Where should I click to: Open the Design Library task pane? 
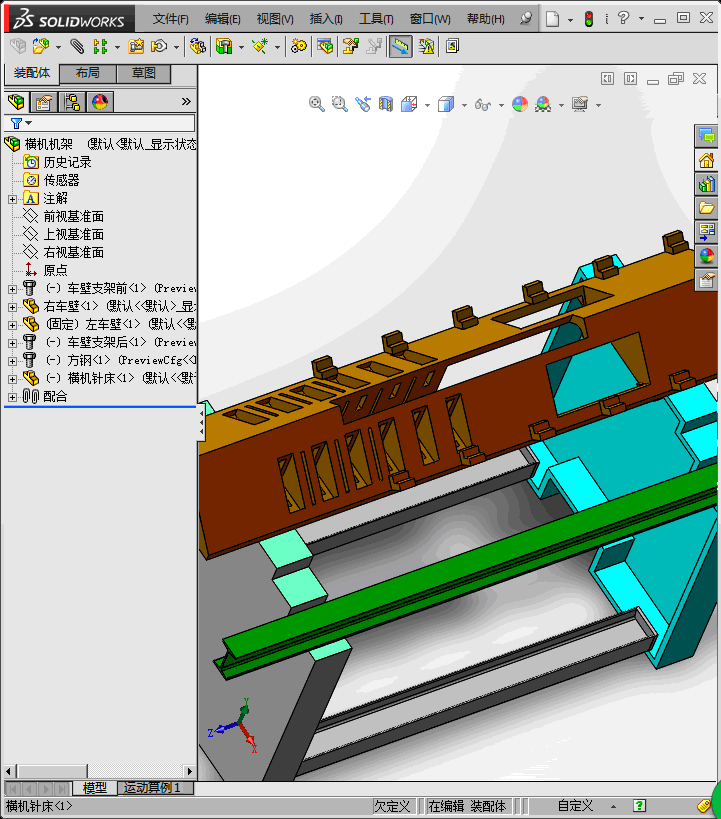707,184
